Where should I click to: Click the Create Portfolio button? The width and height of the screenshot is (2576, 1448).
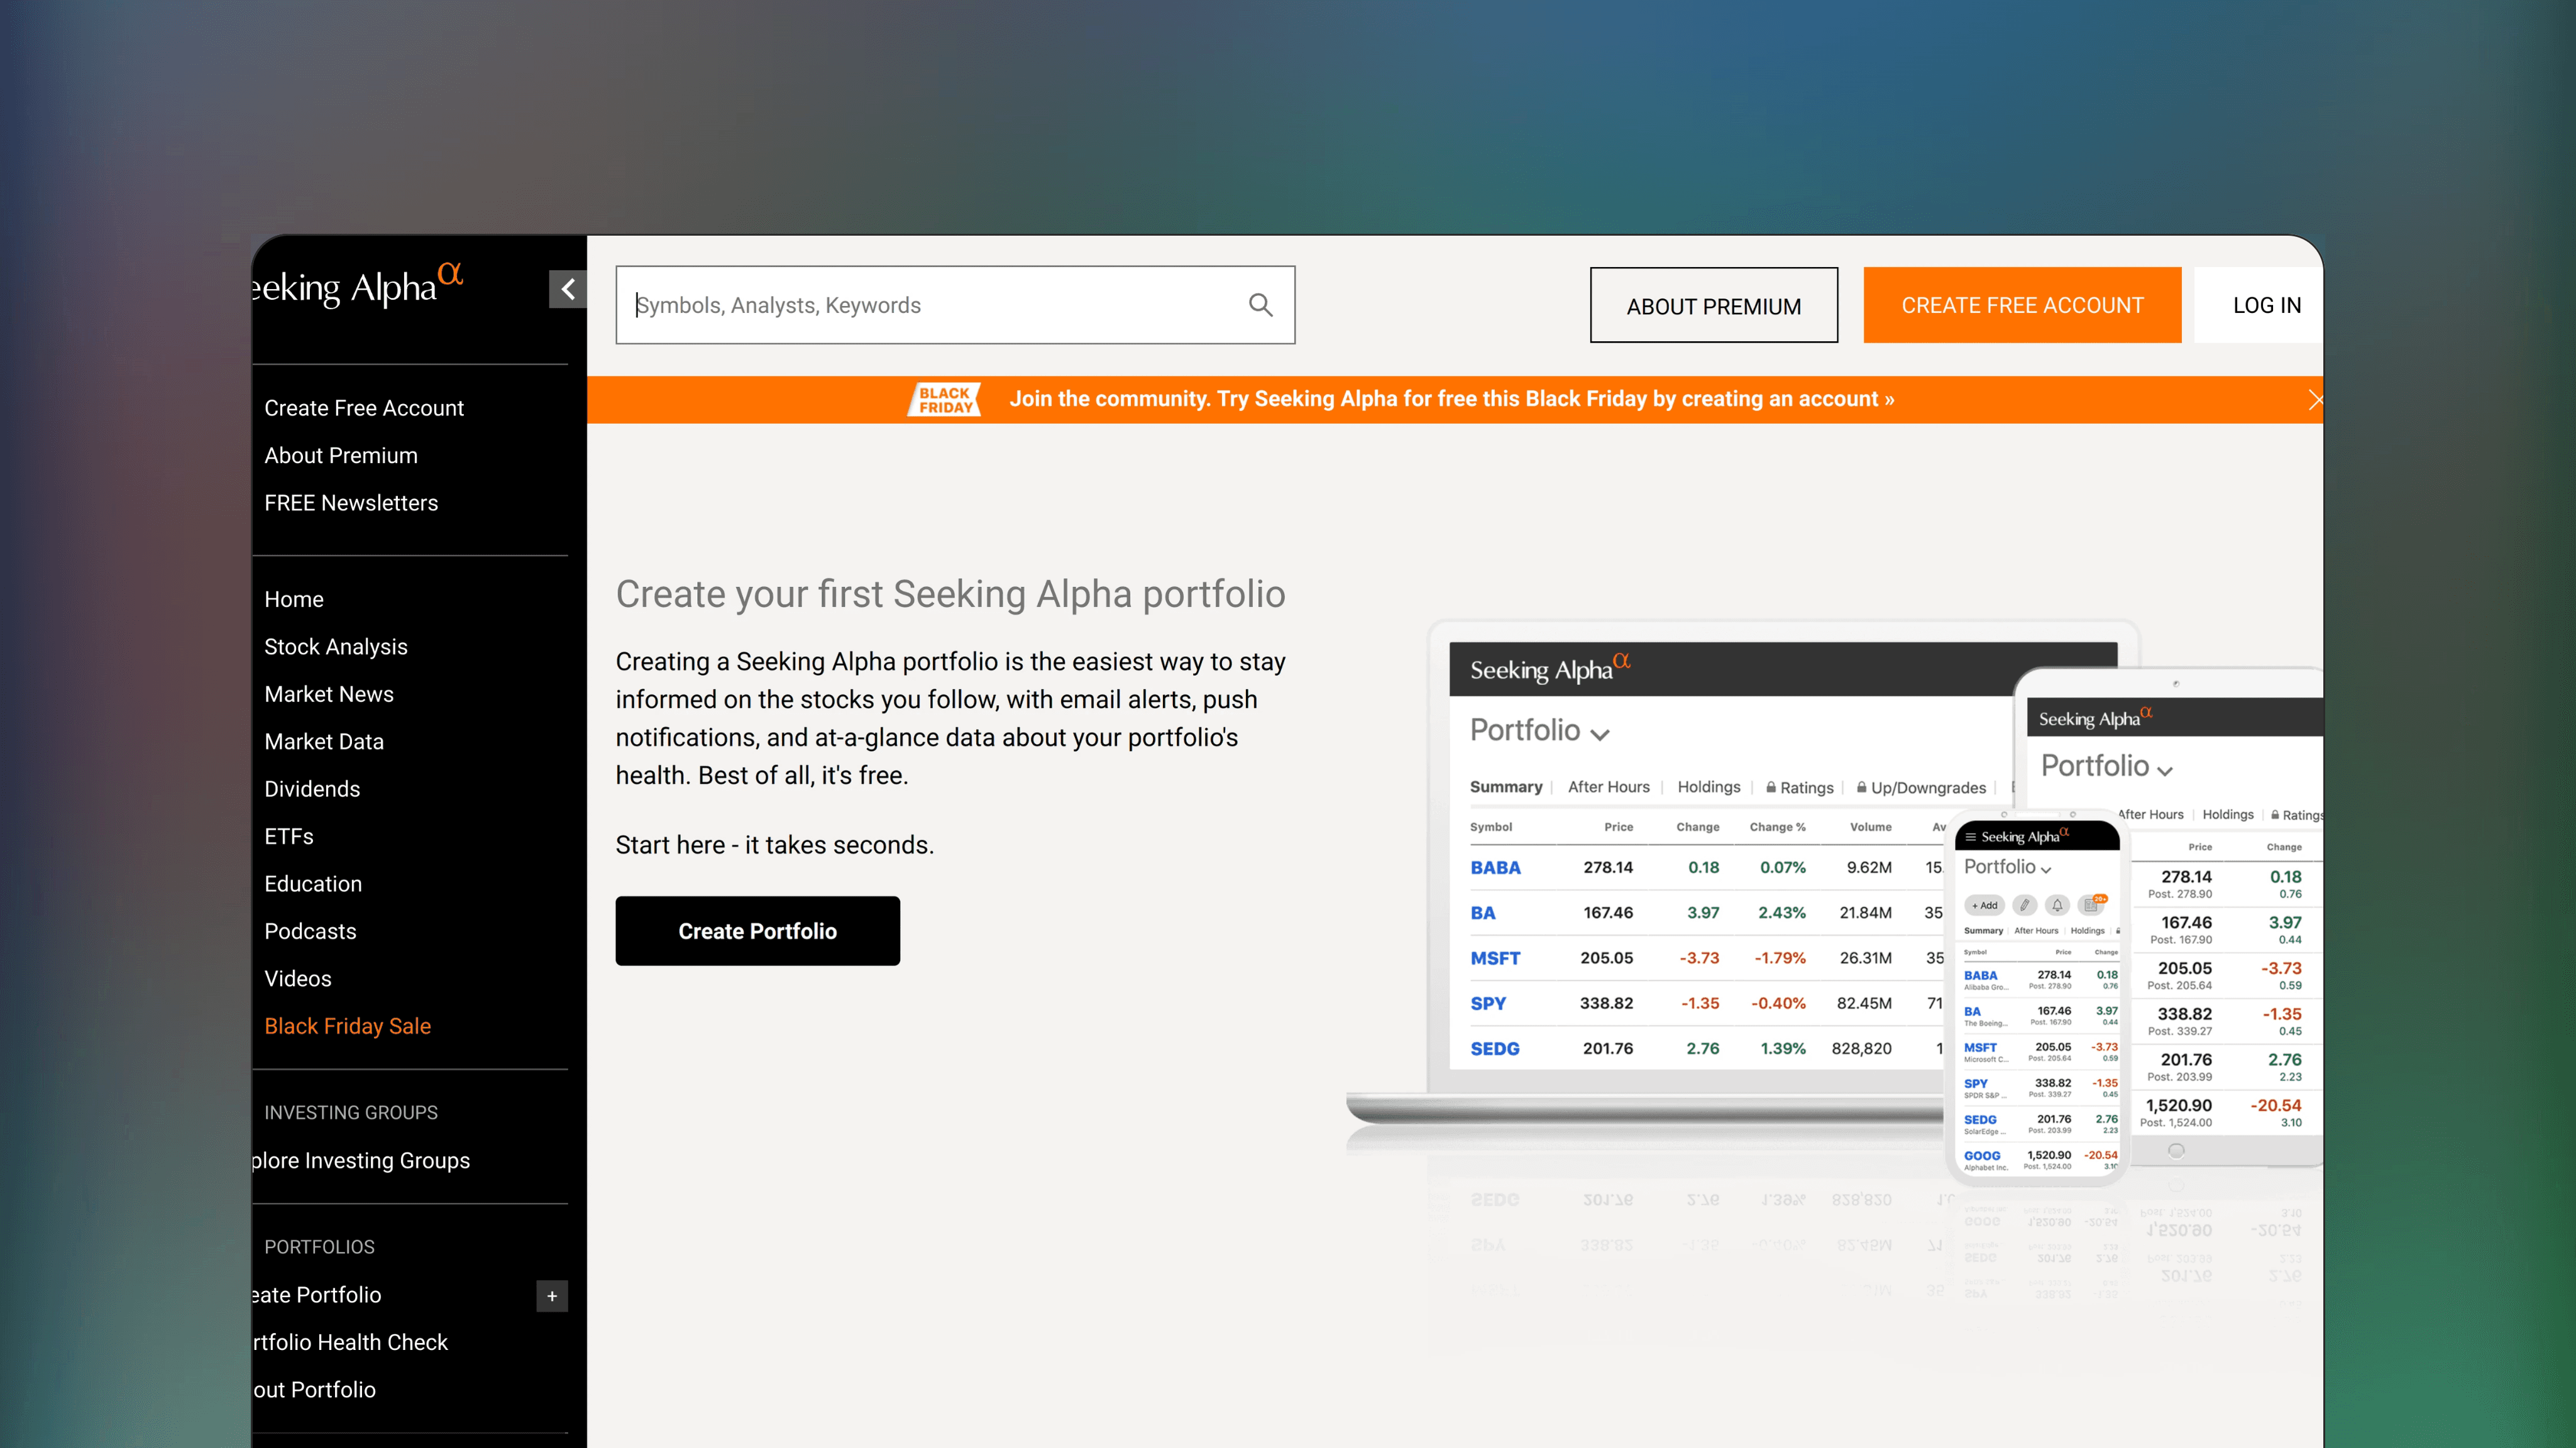(757, 930)
